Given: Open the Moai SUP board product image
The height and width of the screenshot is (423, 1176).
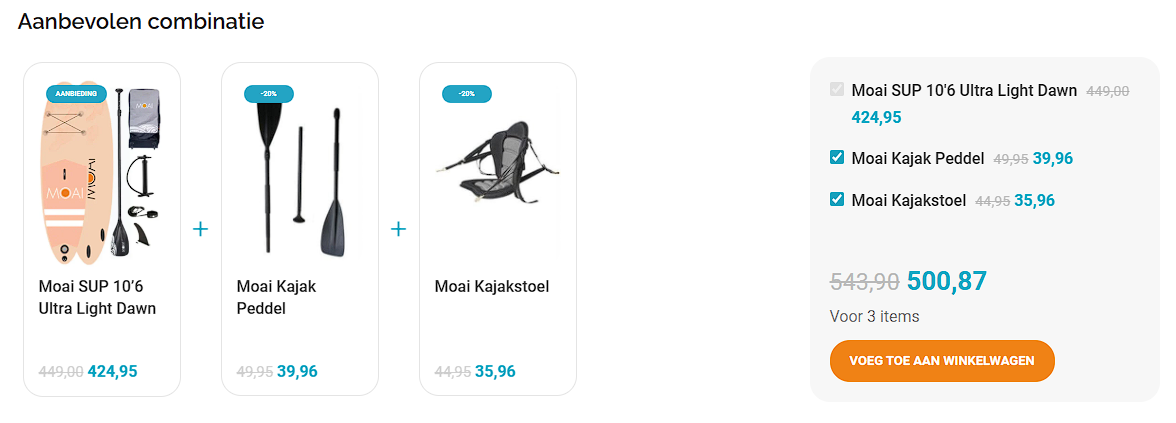Looking at the screenshot, I should tap(101, 176).
